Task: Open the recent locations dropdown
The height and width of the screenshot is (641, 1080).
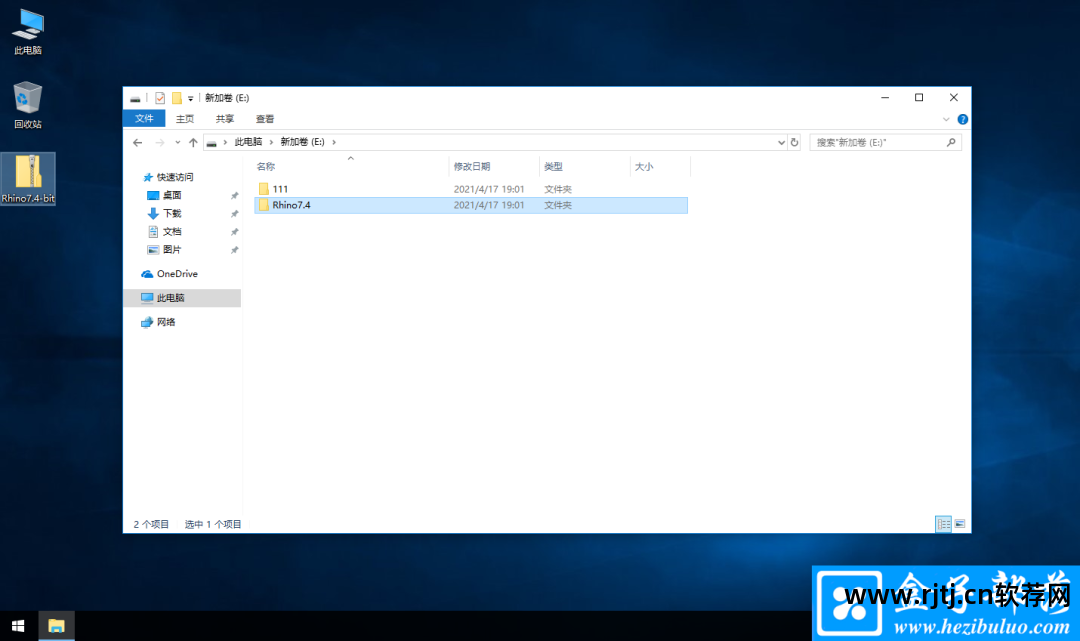Action: tap(177, 143)
